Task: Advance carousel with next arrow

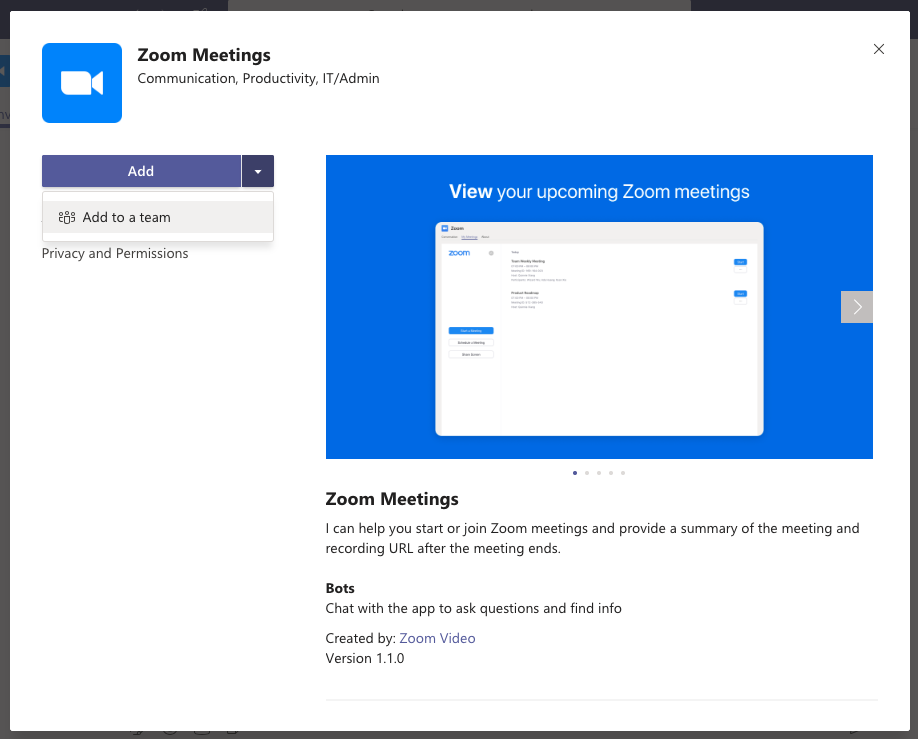Action: click(857, 307)
